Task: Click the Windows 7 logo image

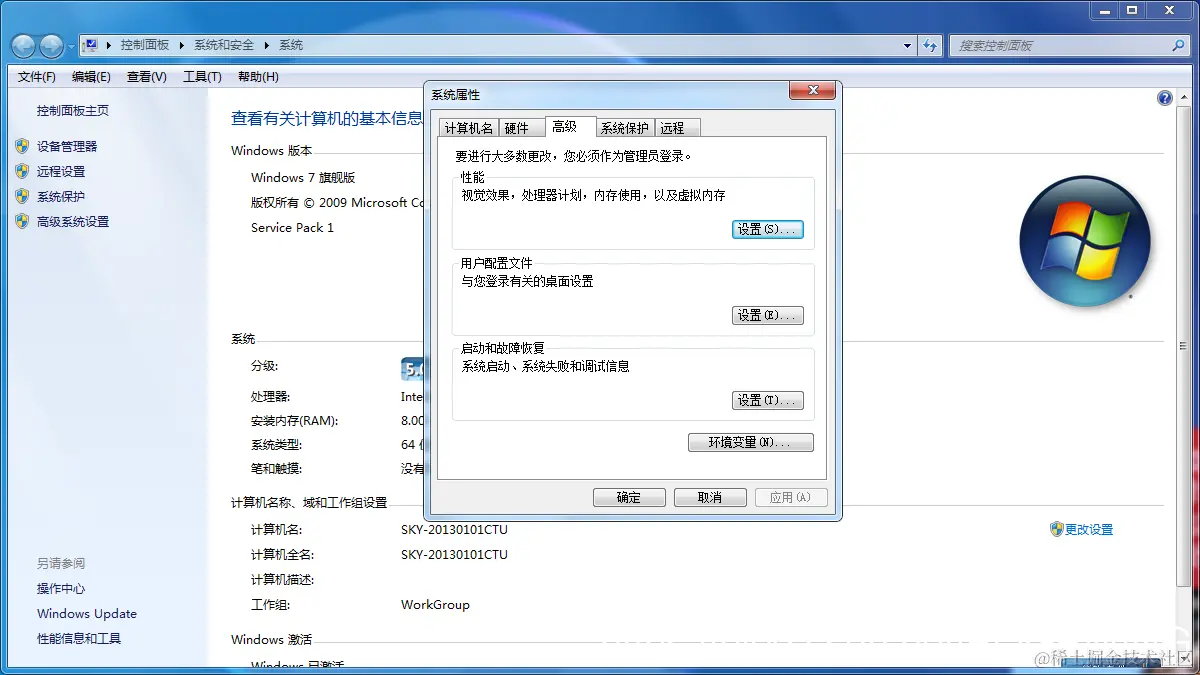Action: click(x=1085, y=241)
